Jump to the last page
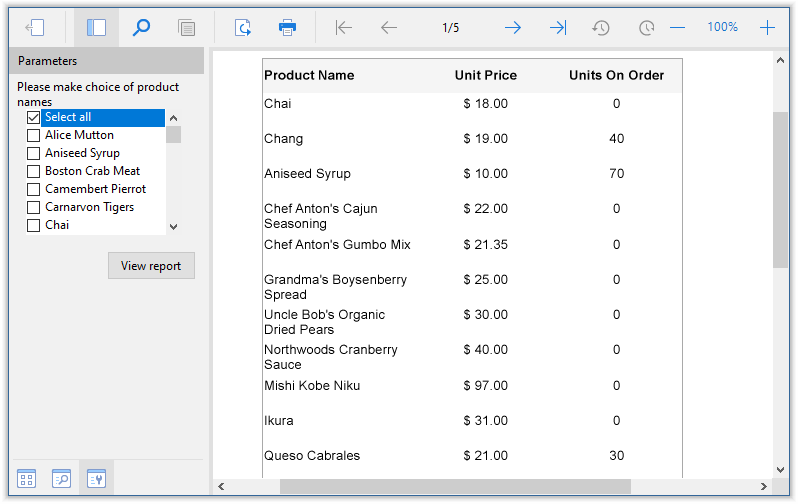Screen dimensions: 798x504 coord(558,27)
